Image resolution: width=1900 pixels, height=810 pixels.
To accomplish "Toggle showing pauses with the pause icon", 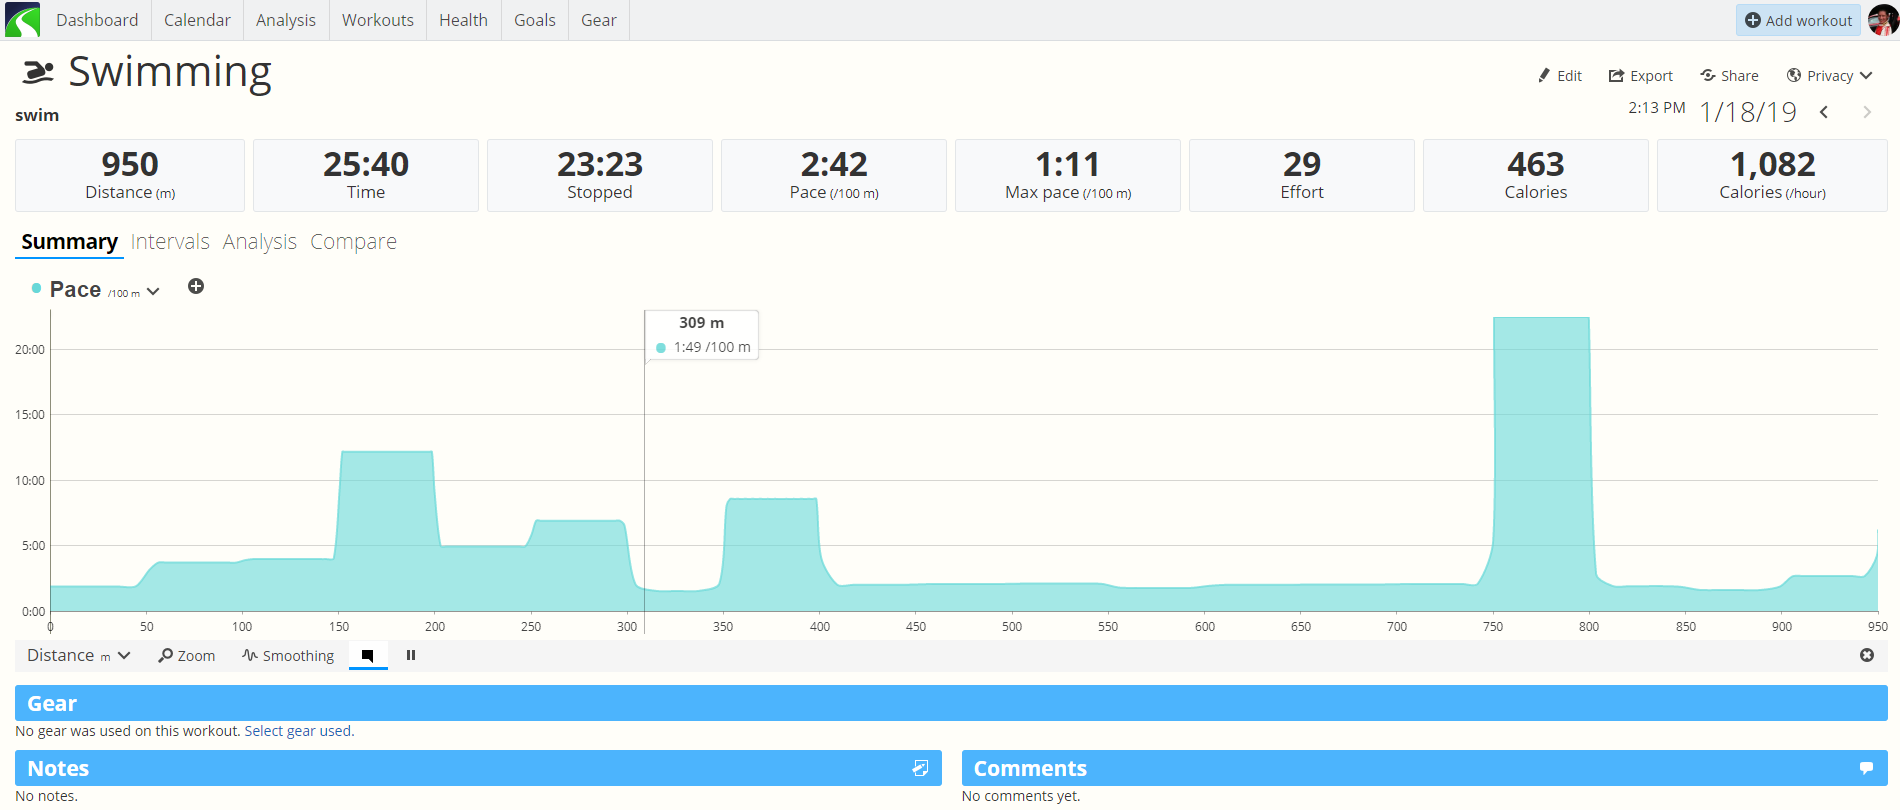I will coord(411,655).
